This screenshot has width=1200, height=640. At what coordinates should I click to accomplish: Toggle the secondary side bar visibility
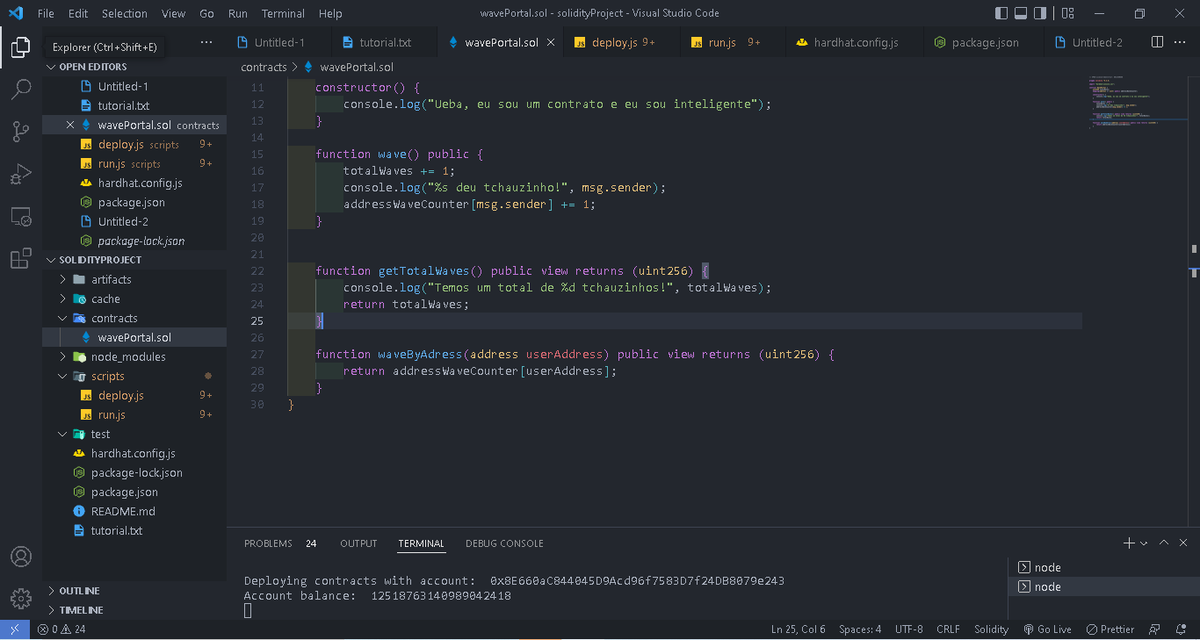(x=1040, y=13)
